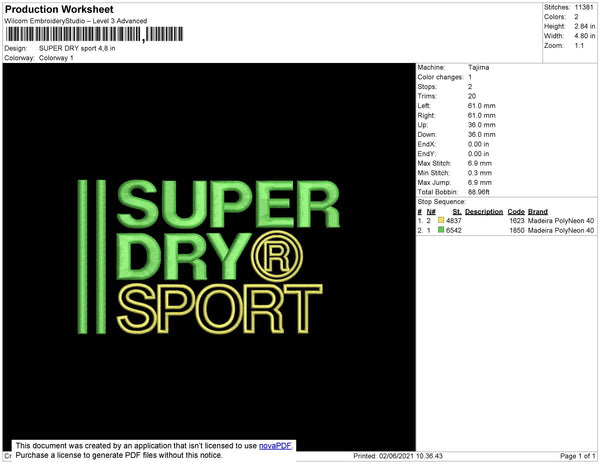Click the 'Purchase a license' notice line
The image size is (600, 464).
pos(119,455)
